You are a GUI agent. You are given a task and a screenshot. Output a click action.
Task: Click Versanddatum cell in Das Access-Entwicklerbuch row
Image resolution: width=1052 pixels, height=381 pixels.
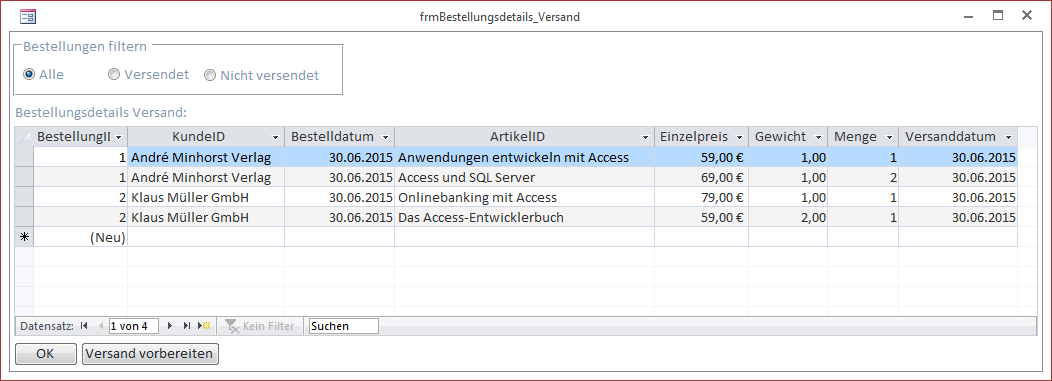click(x=958, y=218)
